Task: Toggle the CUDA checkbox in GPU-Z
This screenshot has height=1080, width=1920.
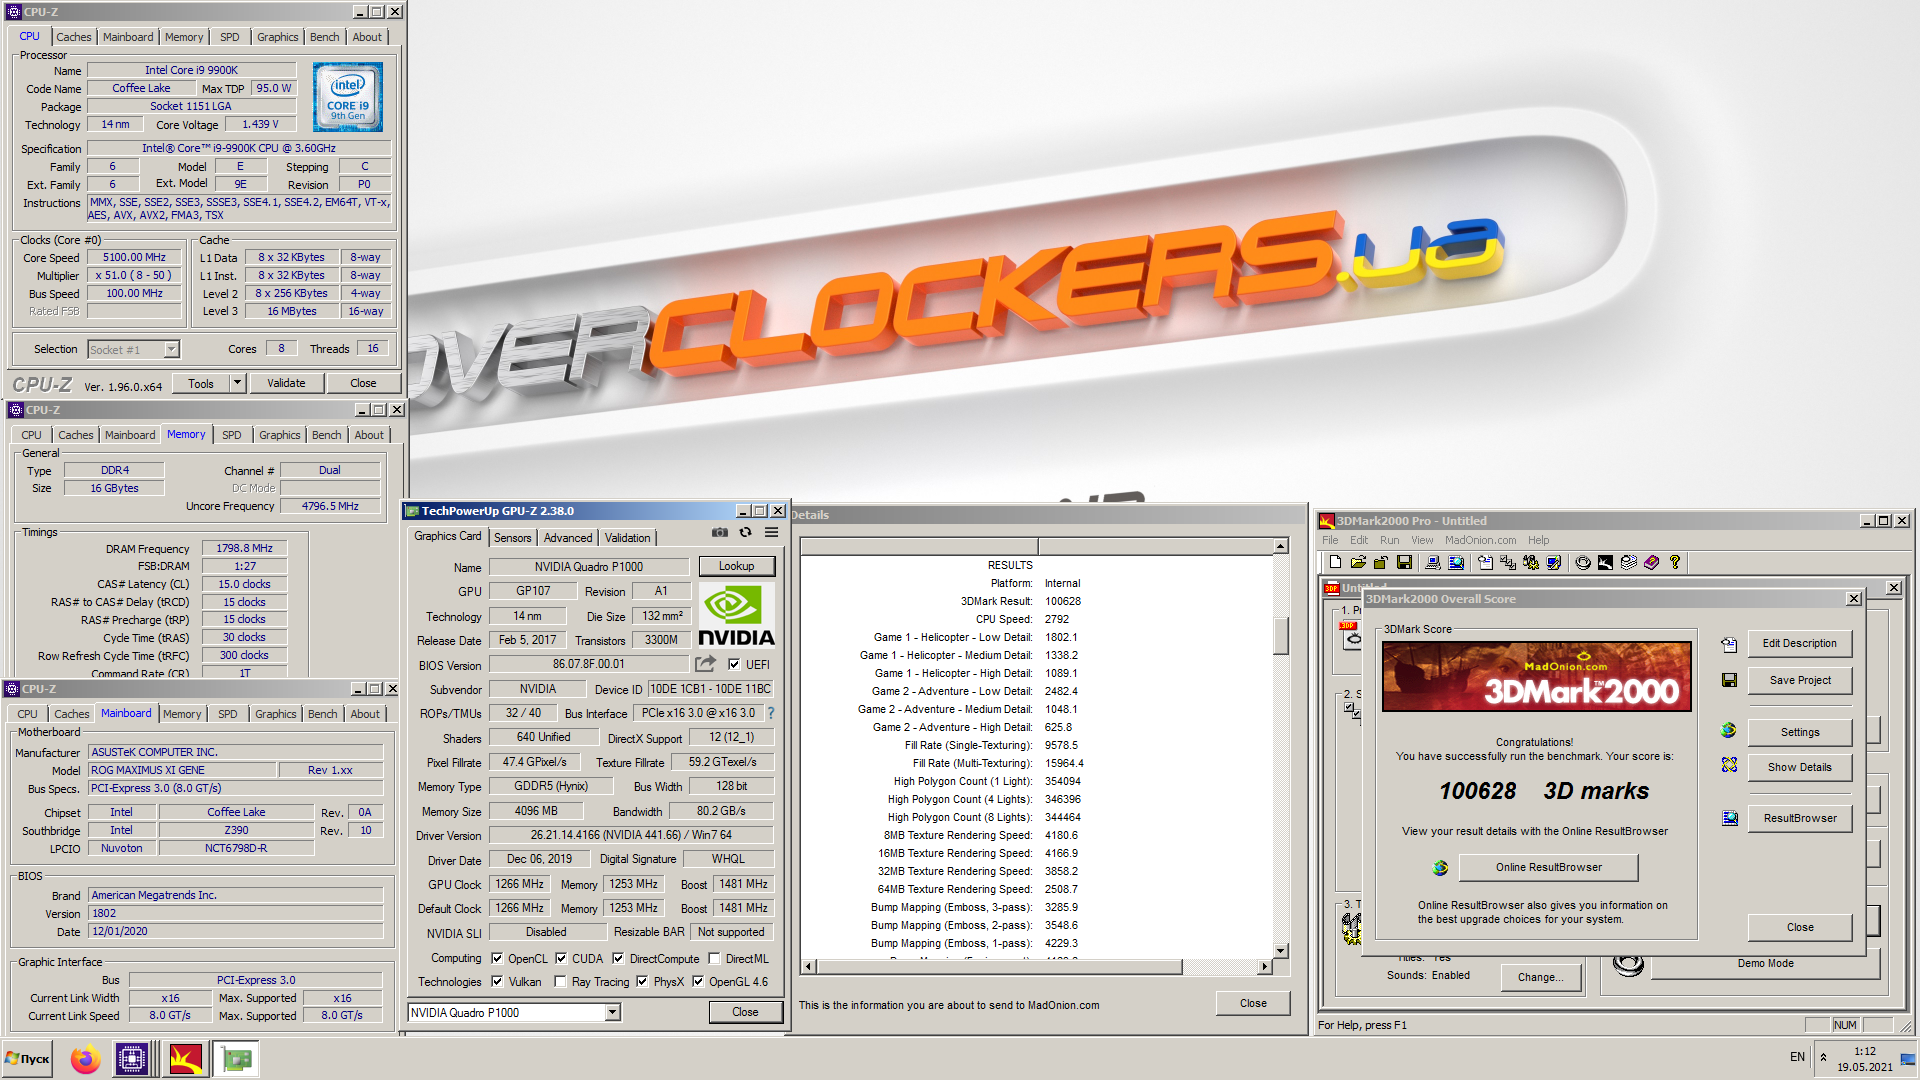Action: 561,958
